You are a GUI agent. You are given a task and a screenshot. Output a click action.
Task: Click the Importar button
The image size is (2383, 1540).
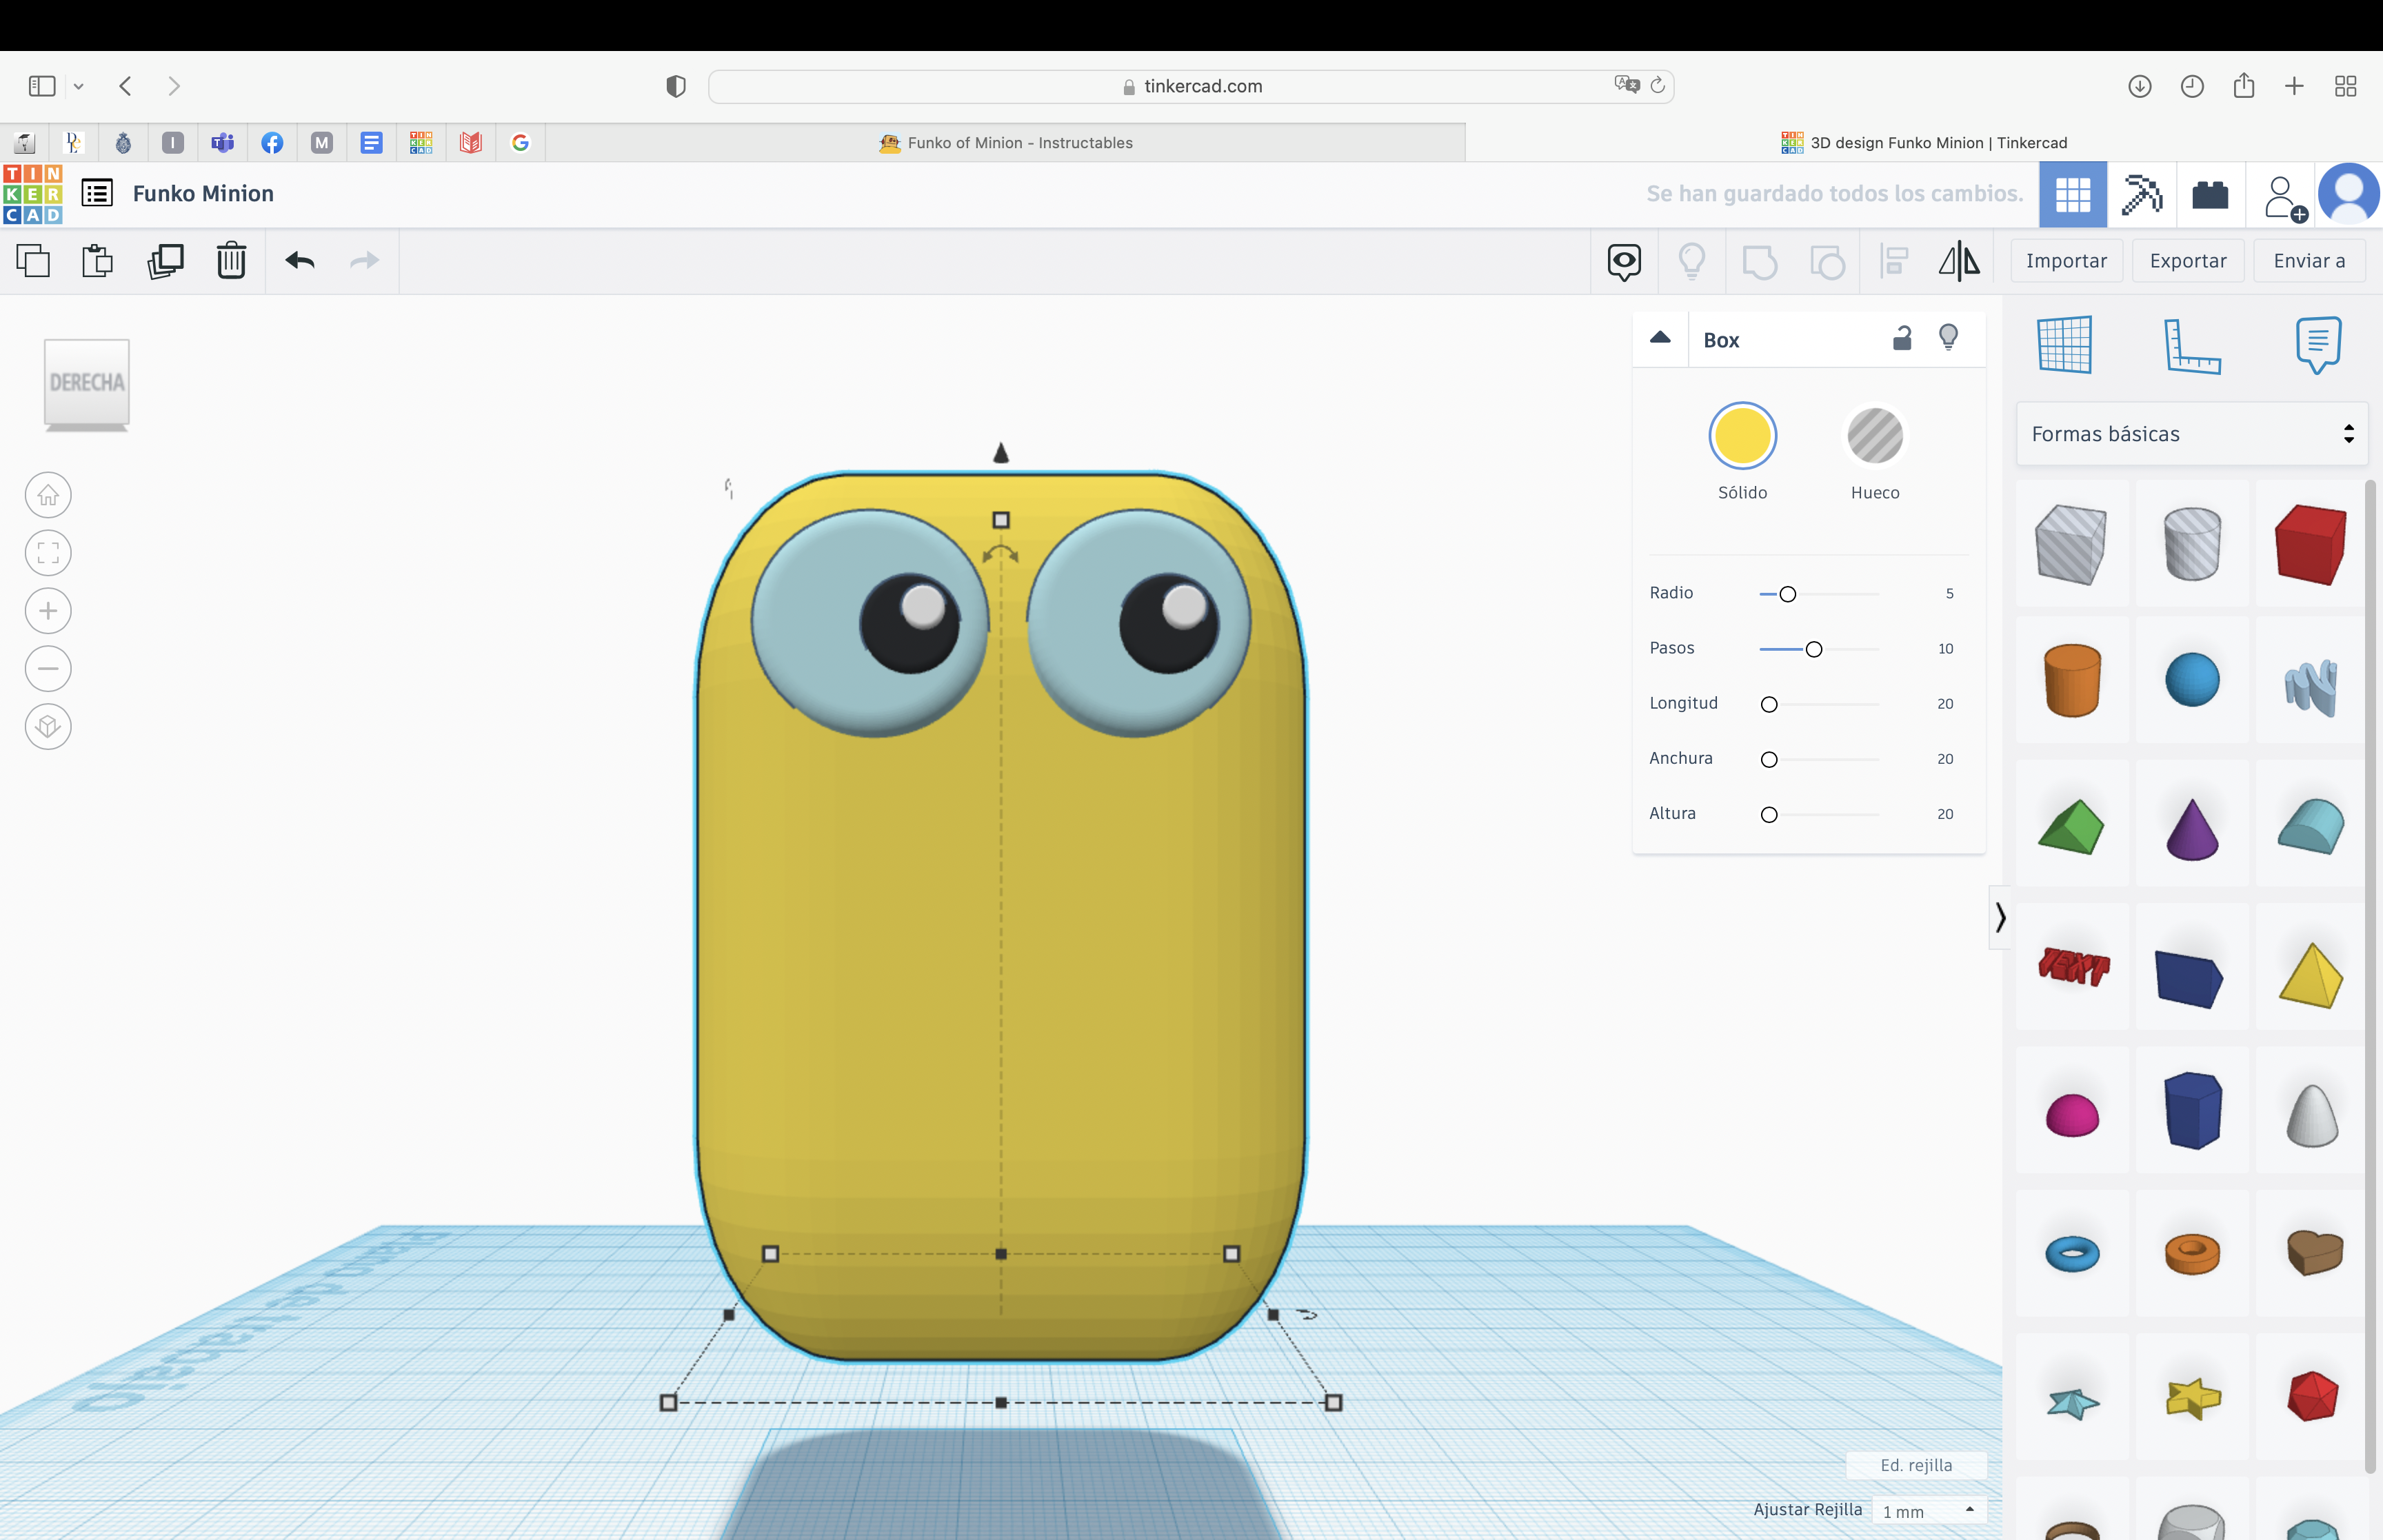pyautogui.click(x=2066, y=261)
